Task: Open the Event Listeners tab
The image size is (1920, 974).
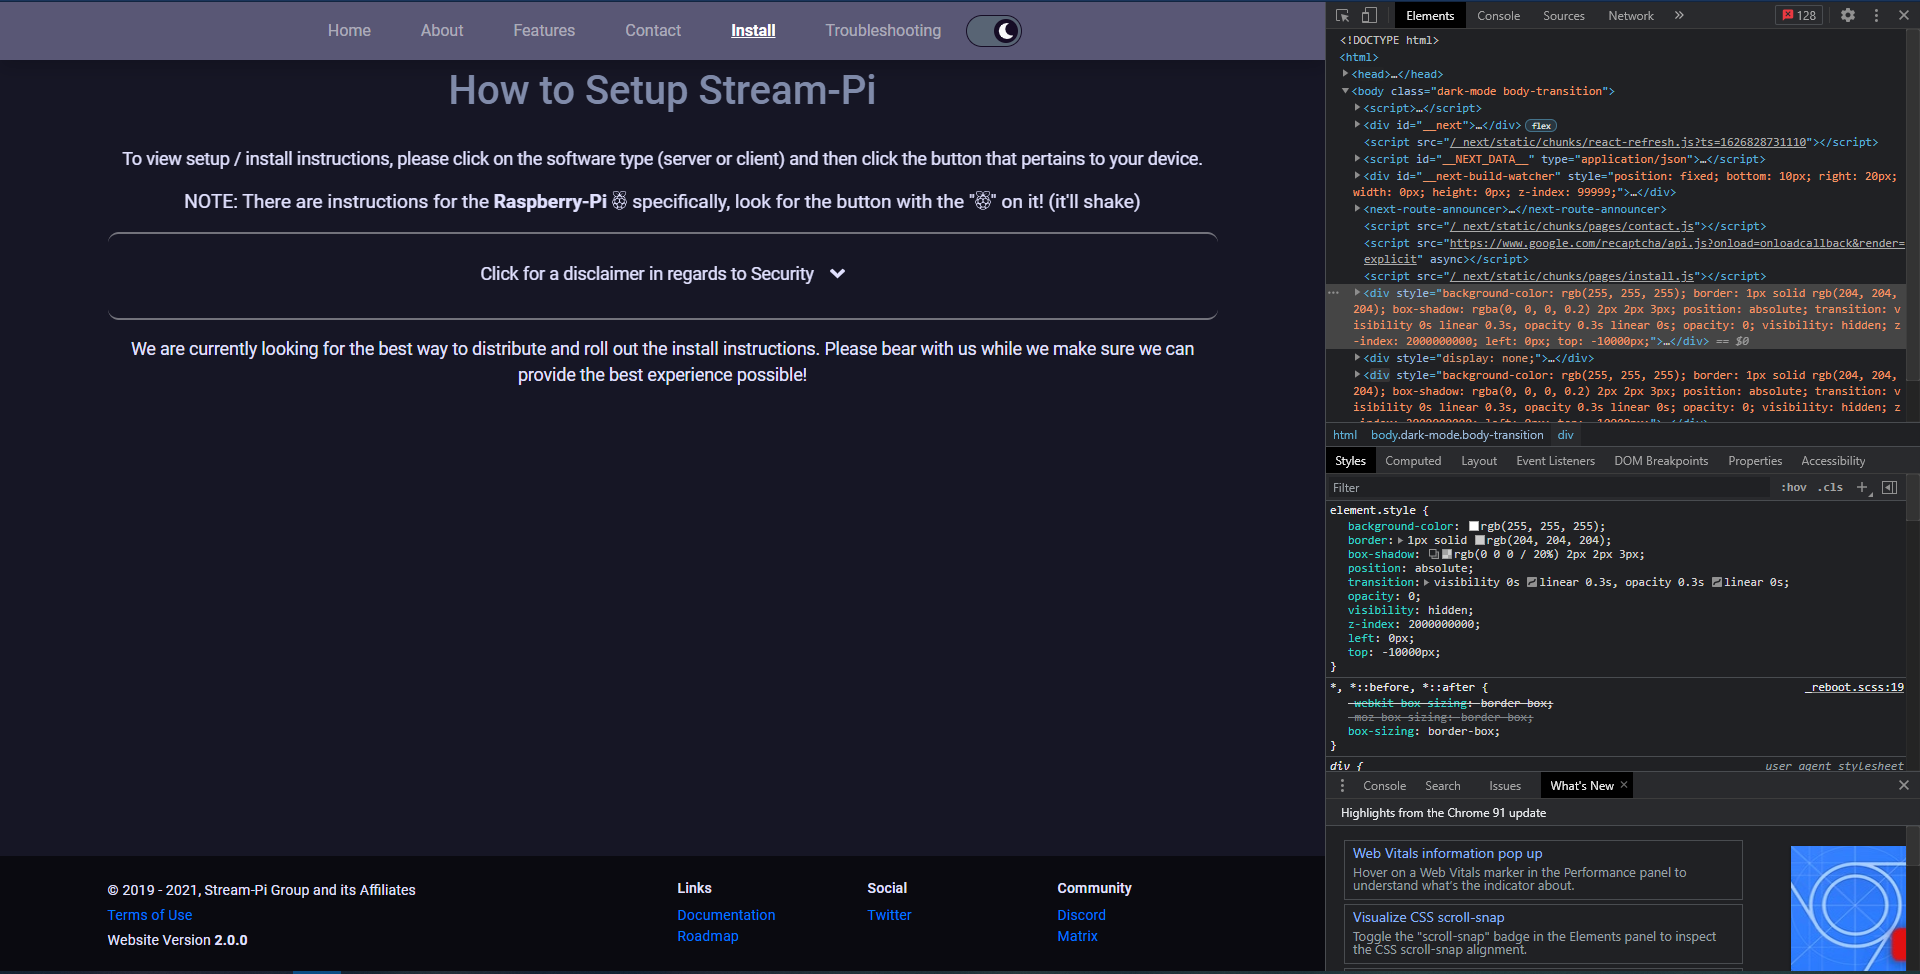Action: pos(1555,461)
